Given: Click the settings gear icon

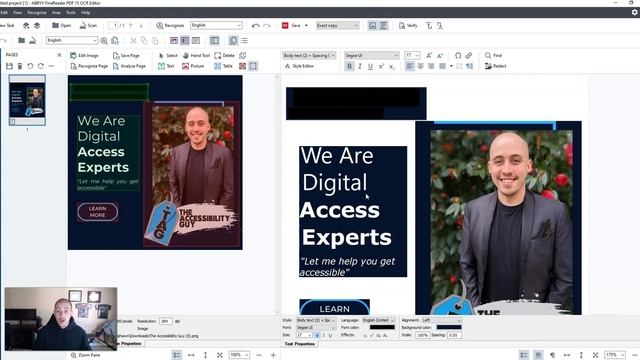Looking at the screenshot, I should click(x=634, y=12).
